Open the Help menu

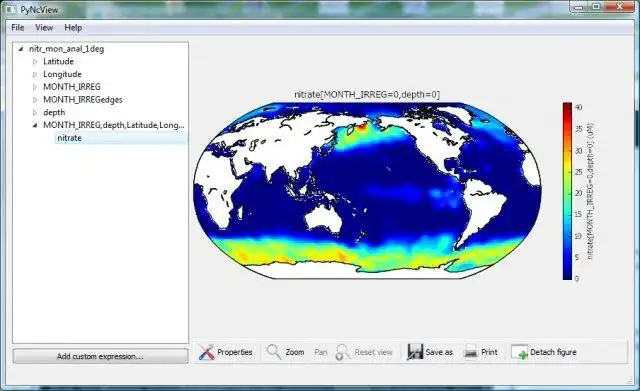point(73,28)
